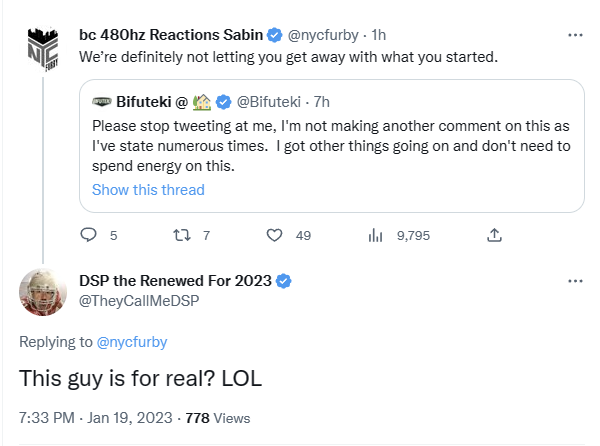The width and height of the screenshot is (600, 446).
Task: Click the 7:33 PM Jan 19, 2023 timestamp
Action: [x=96, y=418]
